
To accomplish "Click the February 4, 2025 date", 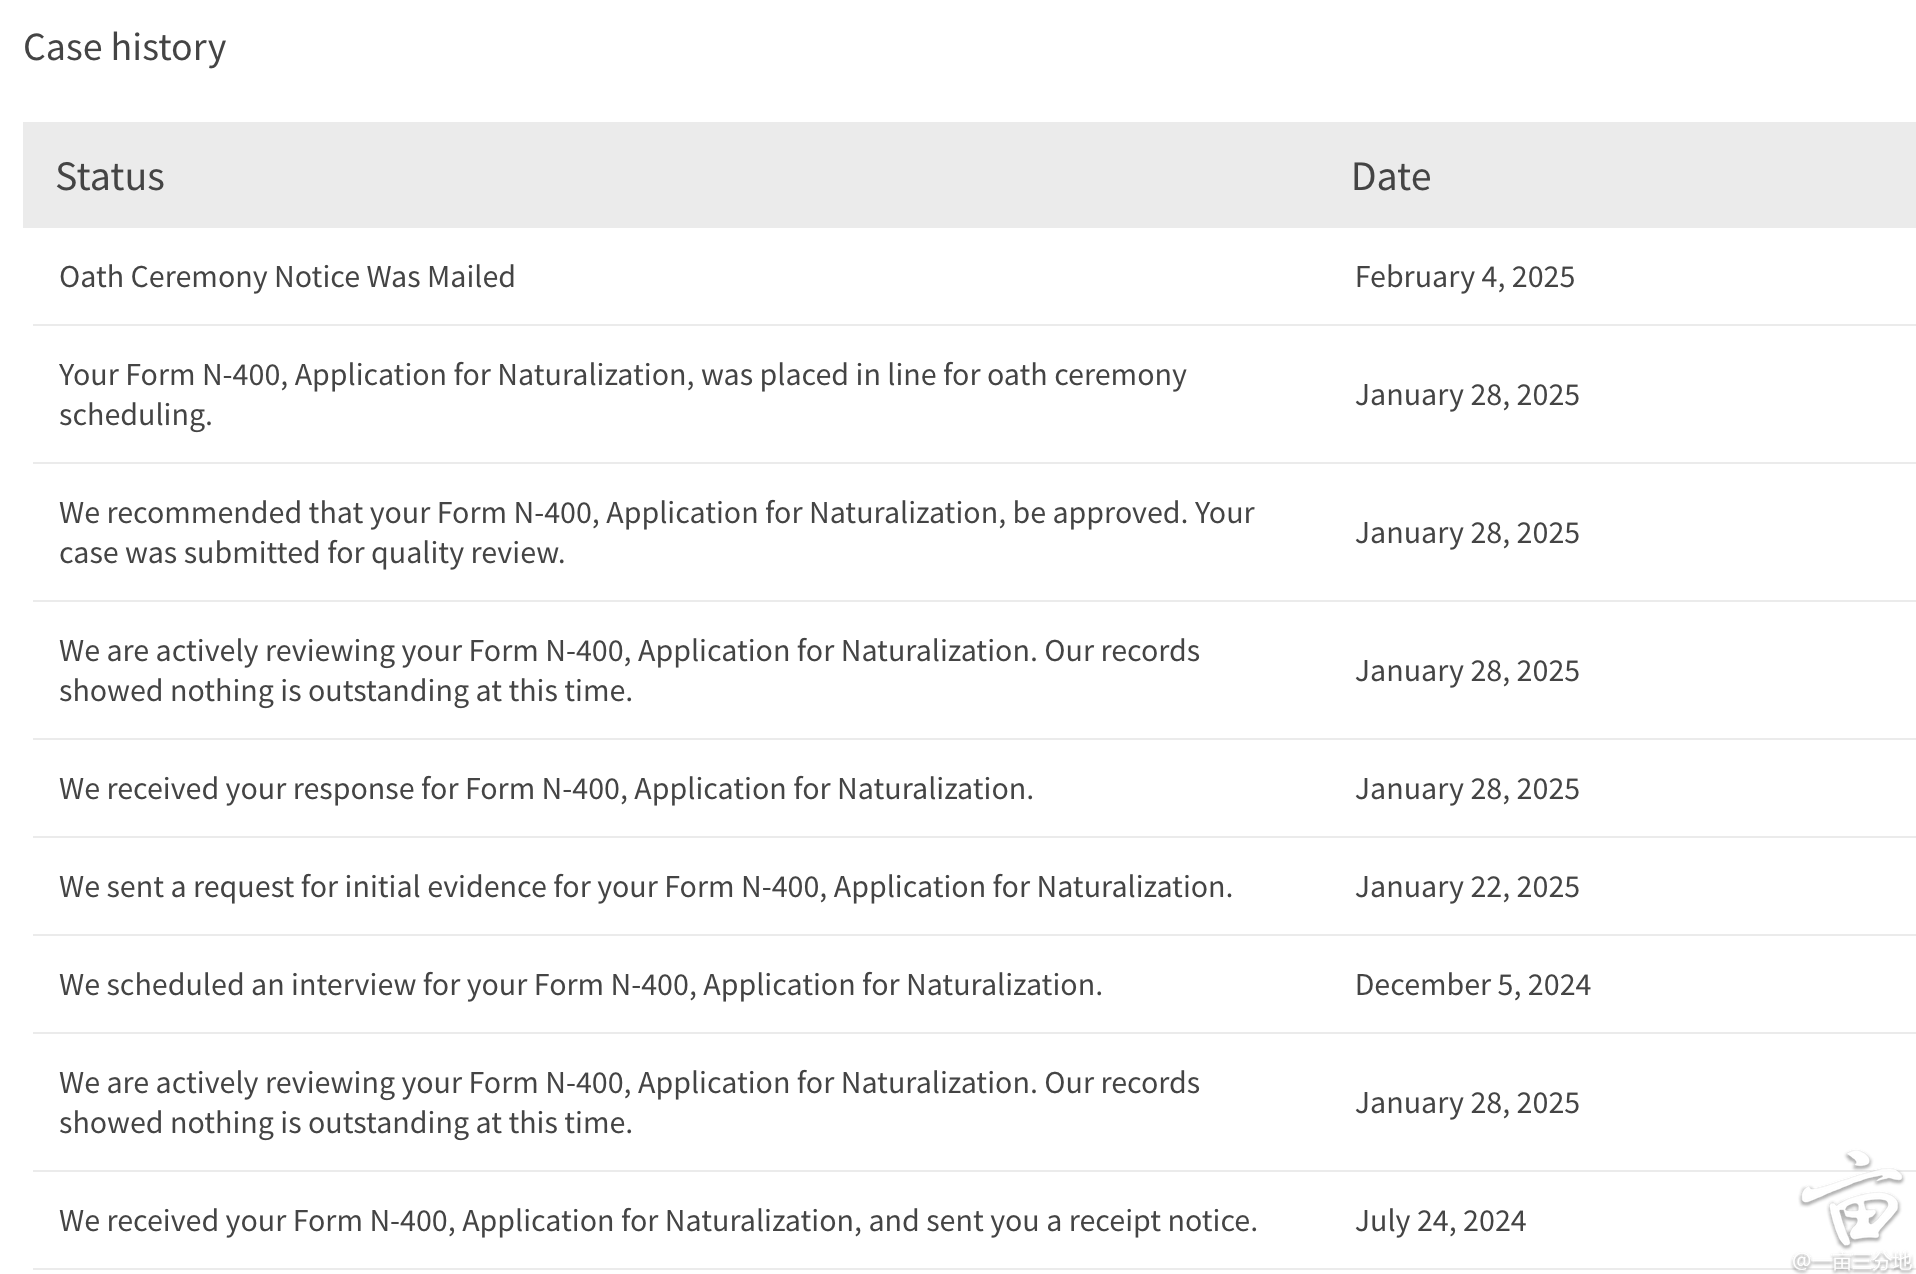I will click(x=1464, y=276).
